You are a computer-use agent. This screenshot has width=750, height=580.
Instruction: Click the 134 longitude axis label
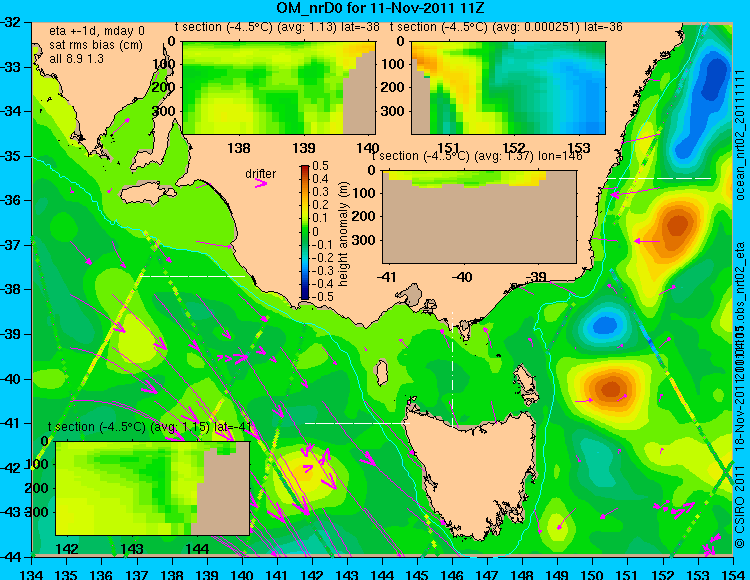[x=32, y=573]
